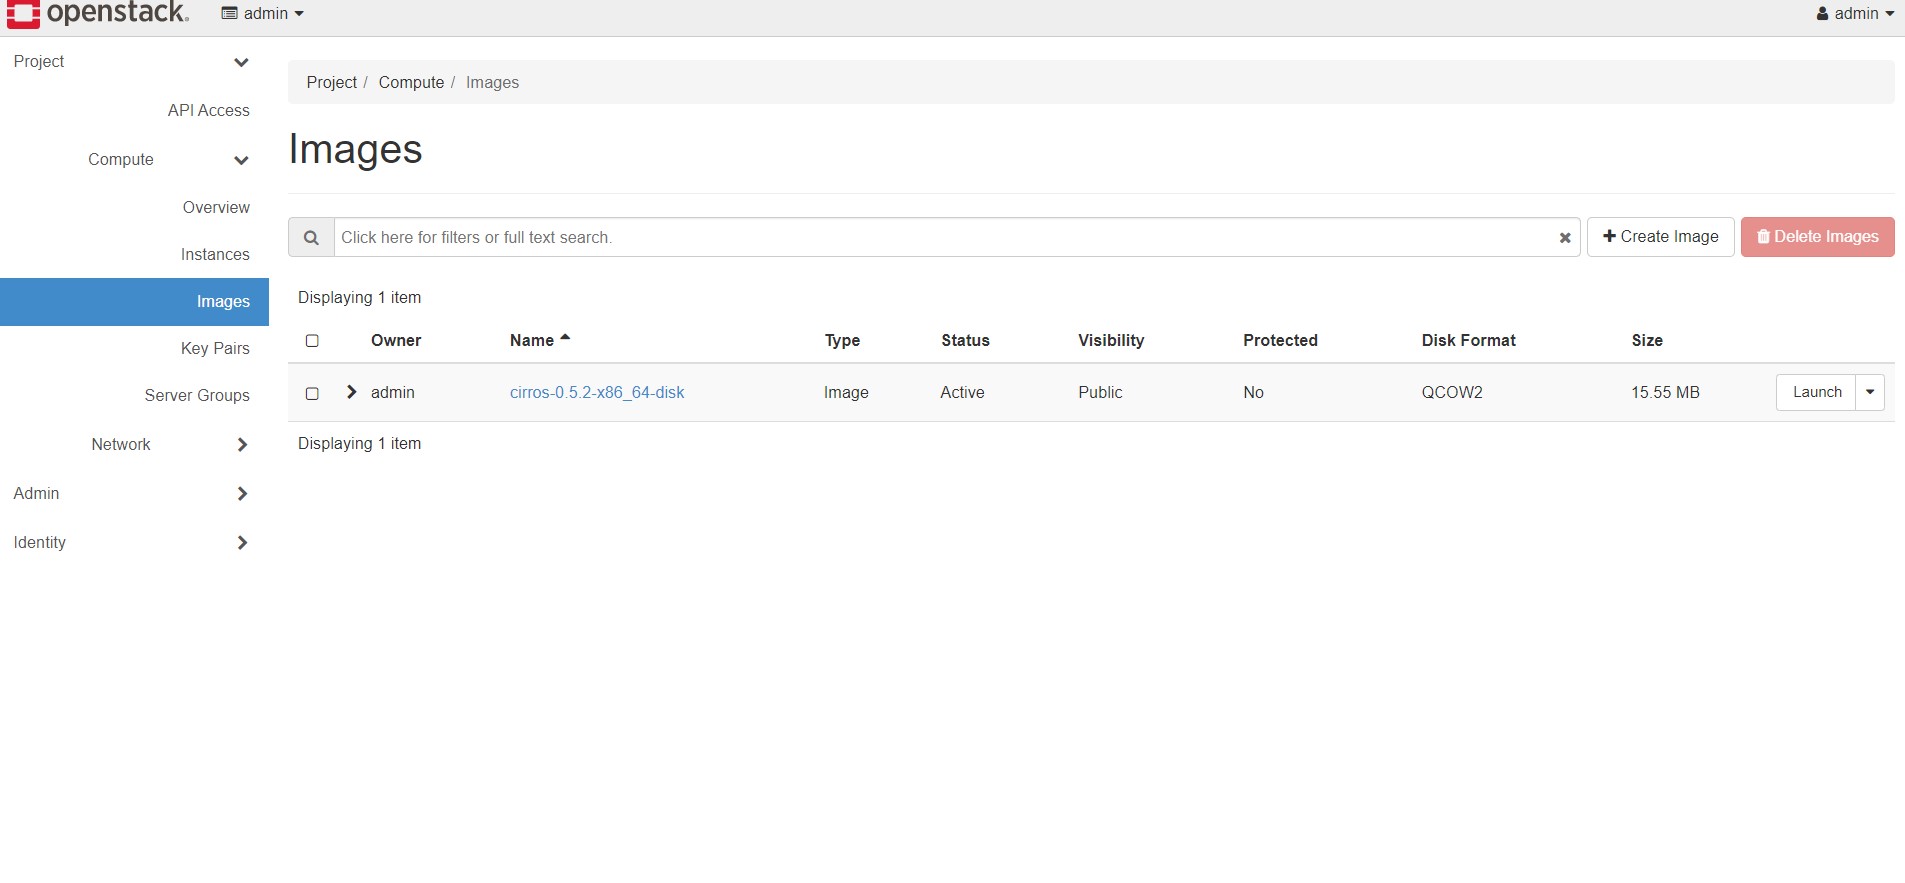Open the cirros-0.5.2-x86_64-disk image link
Viewport: 1905px width, 883px height.
597,393
